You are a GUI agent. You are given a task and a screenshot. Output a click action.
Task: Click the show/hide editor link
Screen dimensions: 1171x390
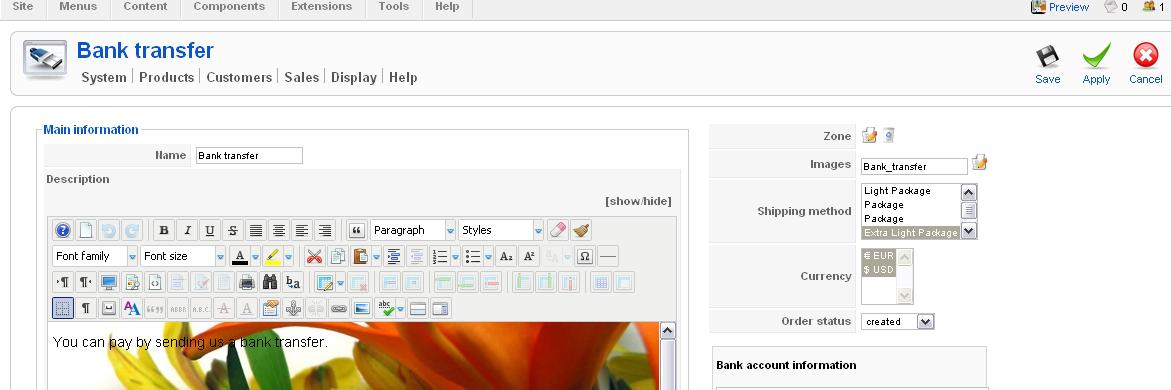point(639,201)
